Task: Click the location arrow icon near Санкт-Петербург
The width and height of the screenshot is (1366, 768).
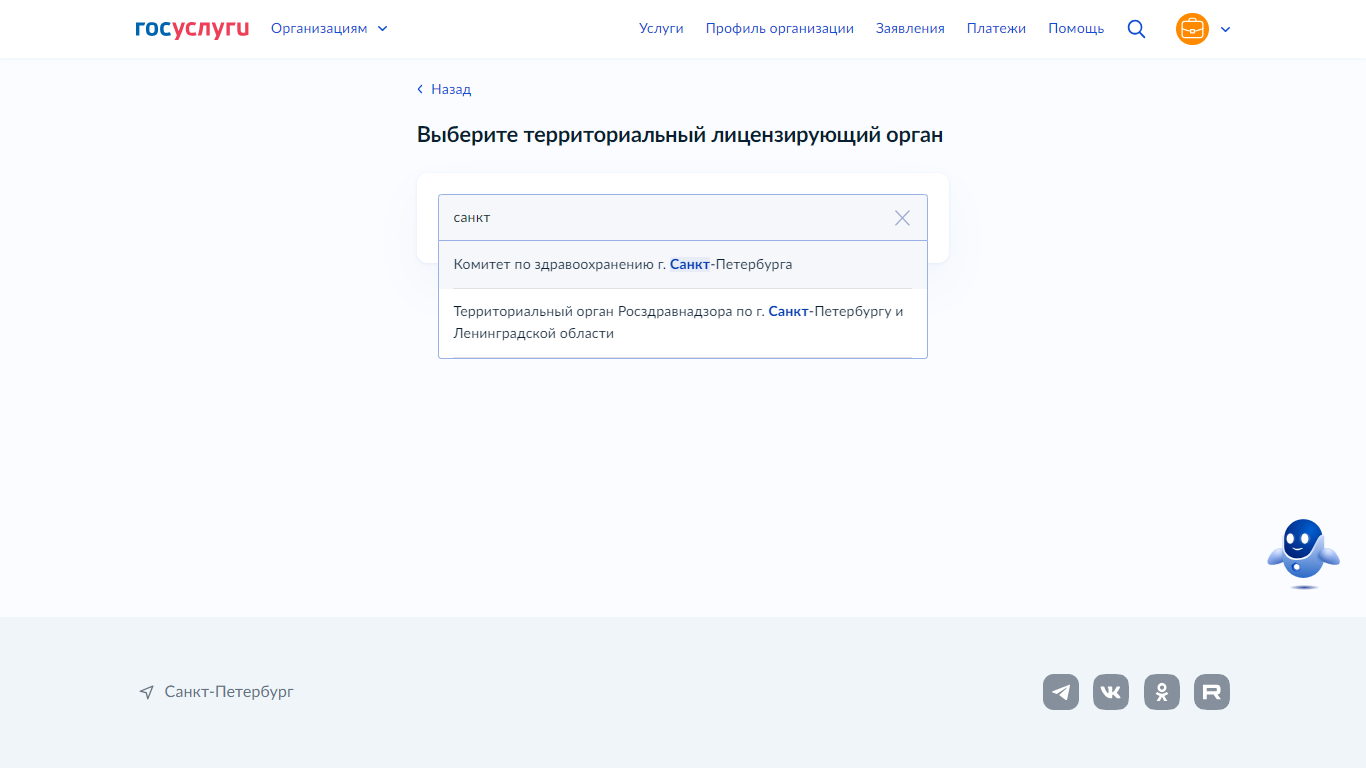Action: tap(147, 691)
